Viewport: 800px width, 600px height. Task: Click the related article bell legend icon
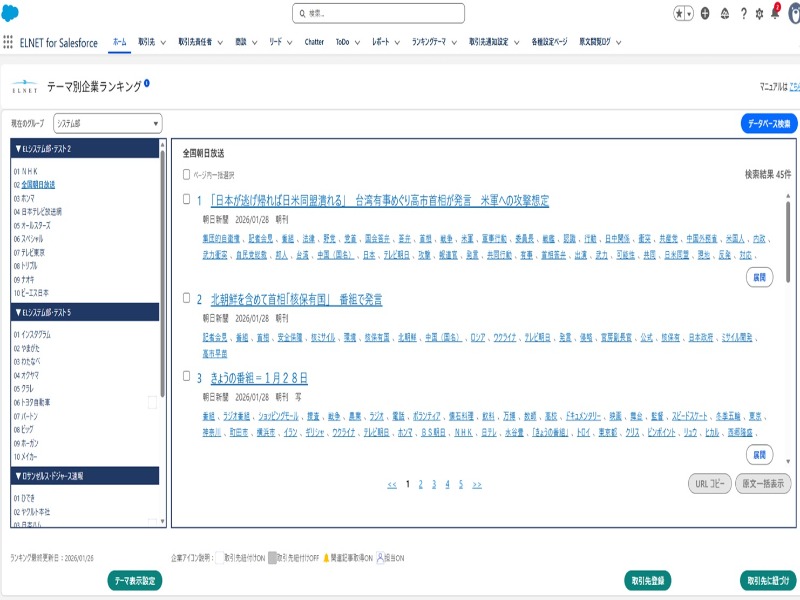pyautogui.click(x=327, y=558)
